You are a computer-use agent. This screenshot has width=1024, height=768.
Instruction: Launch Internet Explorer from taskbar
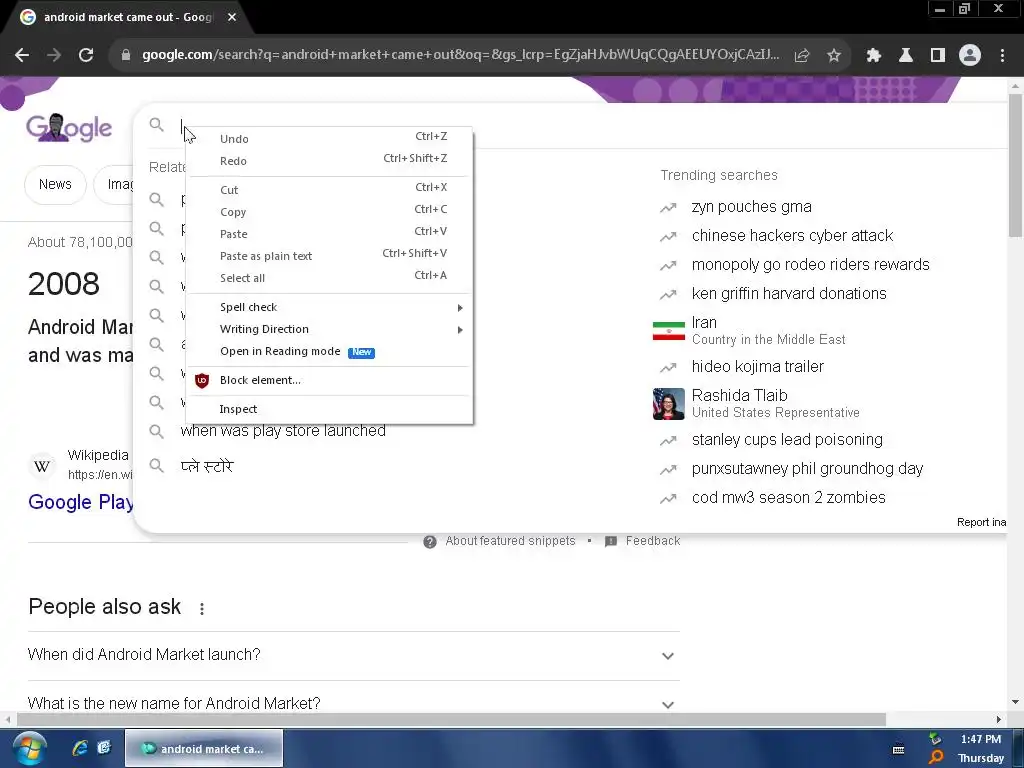pyautogui.click(x=80, y=748)
